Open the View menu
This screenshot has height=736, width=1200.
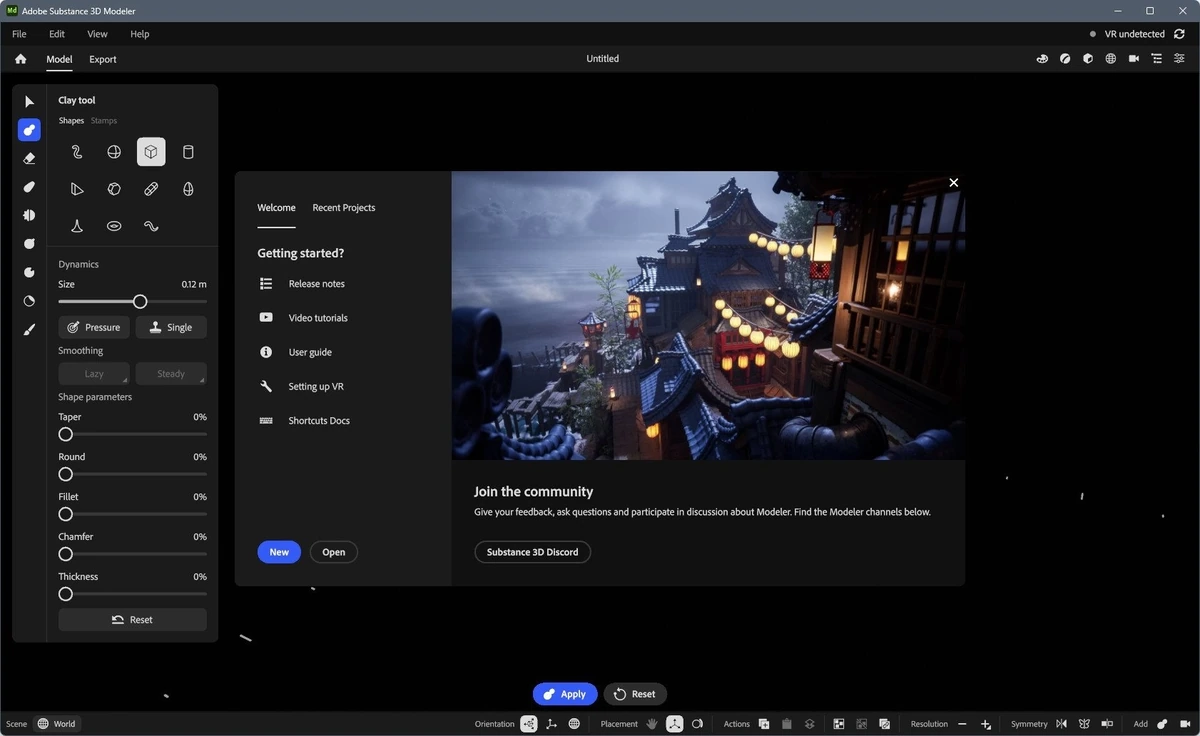pos(97,34)
